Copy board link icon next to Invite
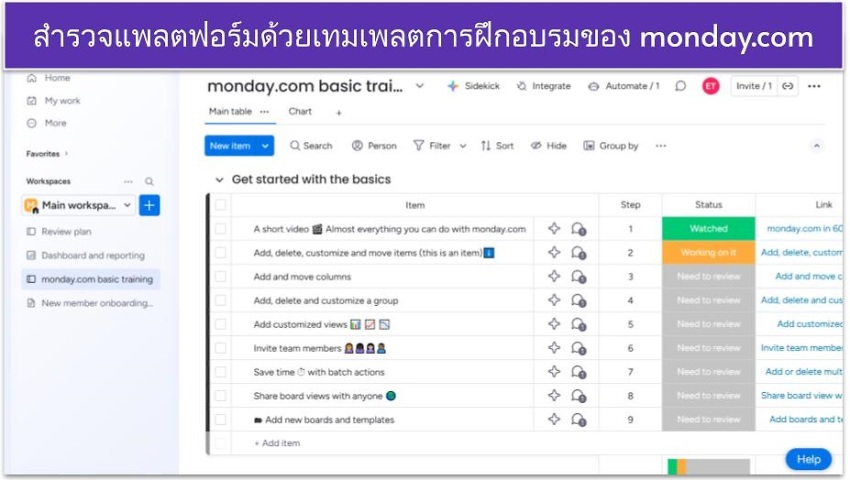This screenshot has height=480, width=850. pos(788,86)
